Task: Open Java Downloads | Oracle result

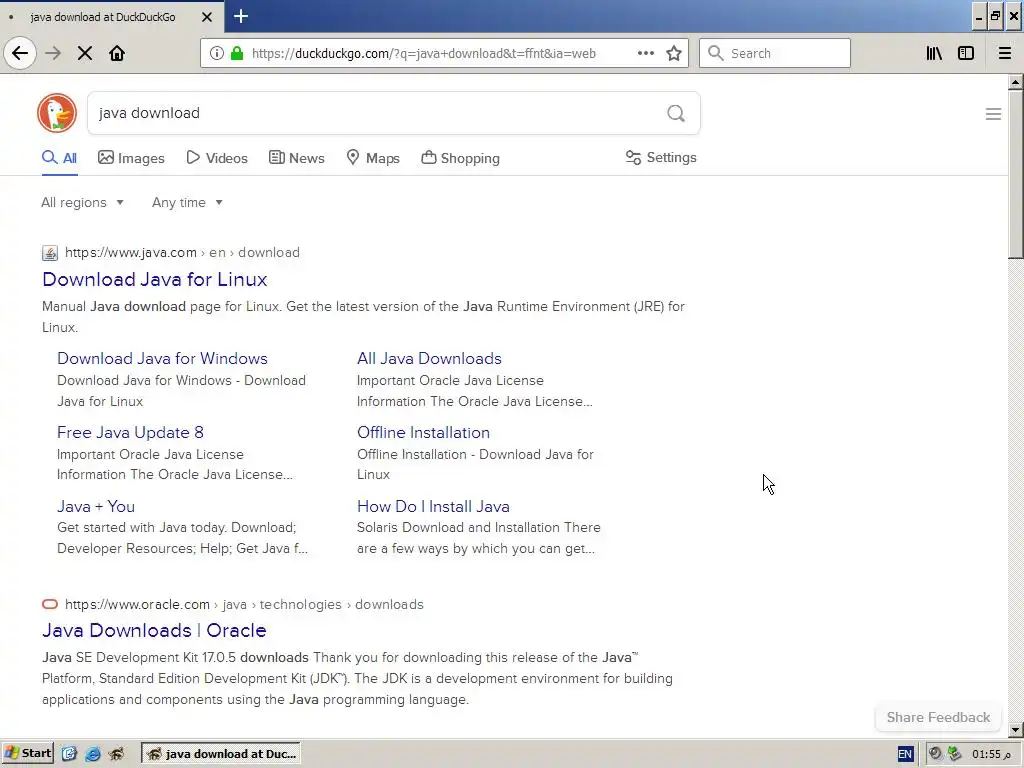Action: (x=154, y=630)
